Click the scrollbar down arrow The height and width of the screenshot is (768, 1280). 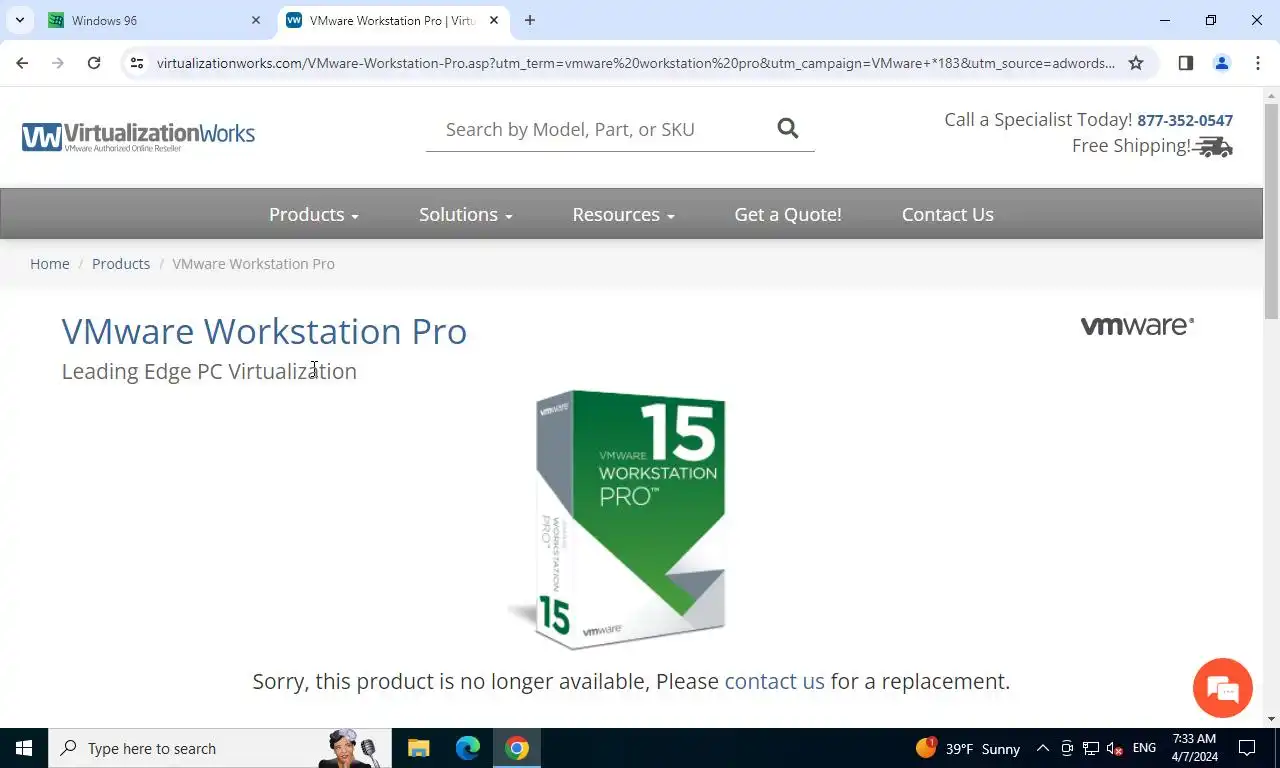[1271, 718]
